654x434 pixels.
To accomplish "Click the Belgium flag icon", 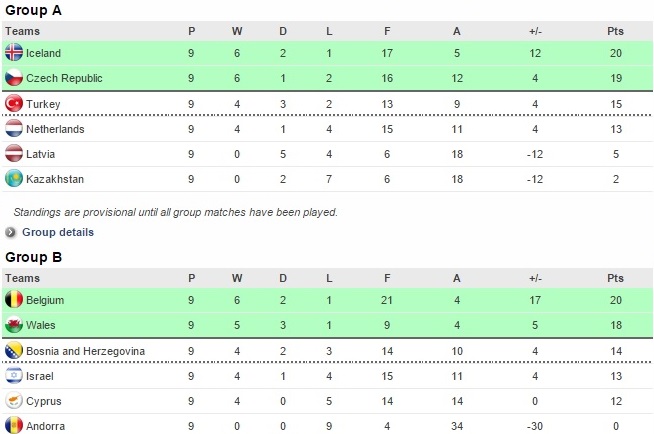I will point(14,299).
